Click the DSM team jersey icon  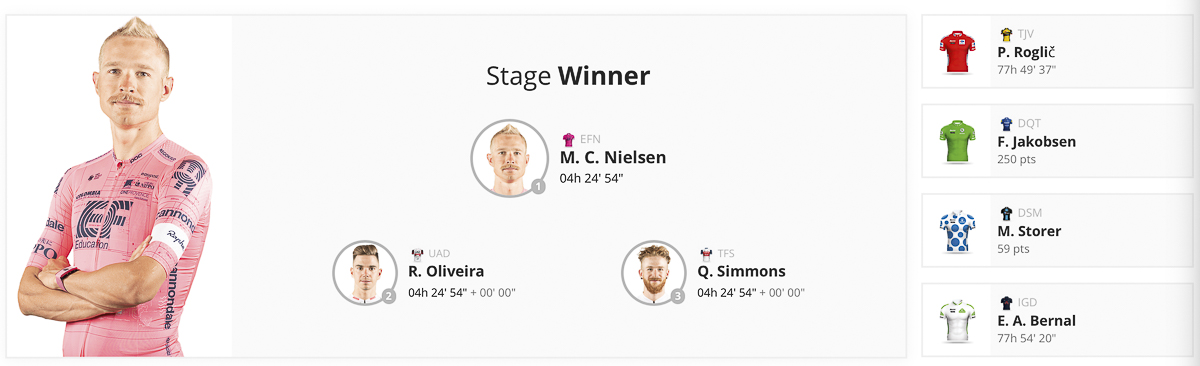1006,214
